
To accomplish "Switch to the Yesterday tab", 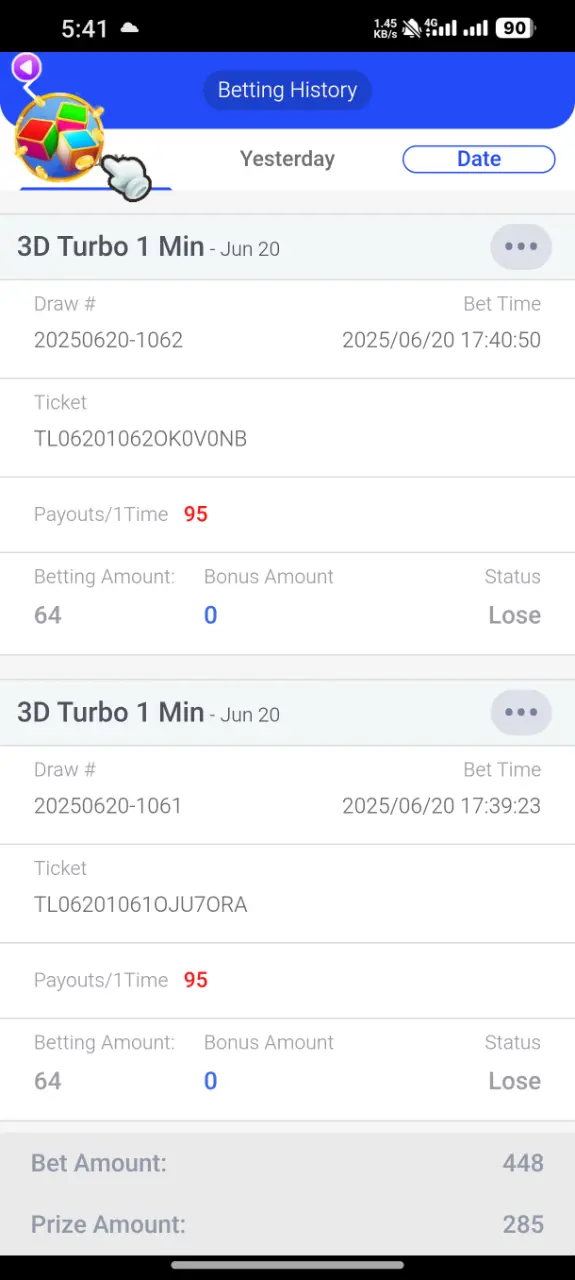I will 287,159.
